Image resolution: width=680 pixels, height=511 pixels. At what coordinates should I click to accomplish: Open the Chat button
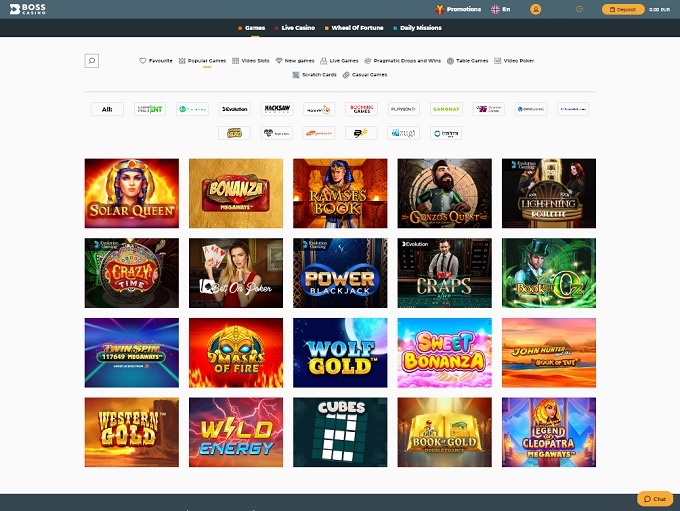click(655, 499)
